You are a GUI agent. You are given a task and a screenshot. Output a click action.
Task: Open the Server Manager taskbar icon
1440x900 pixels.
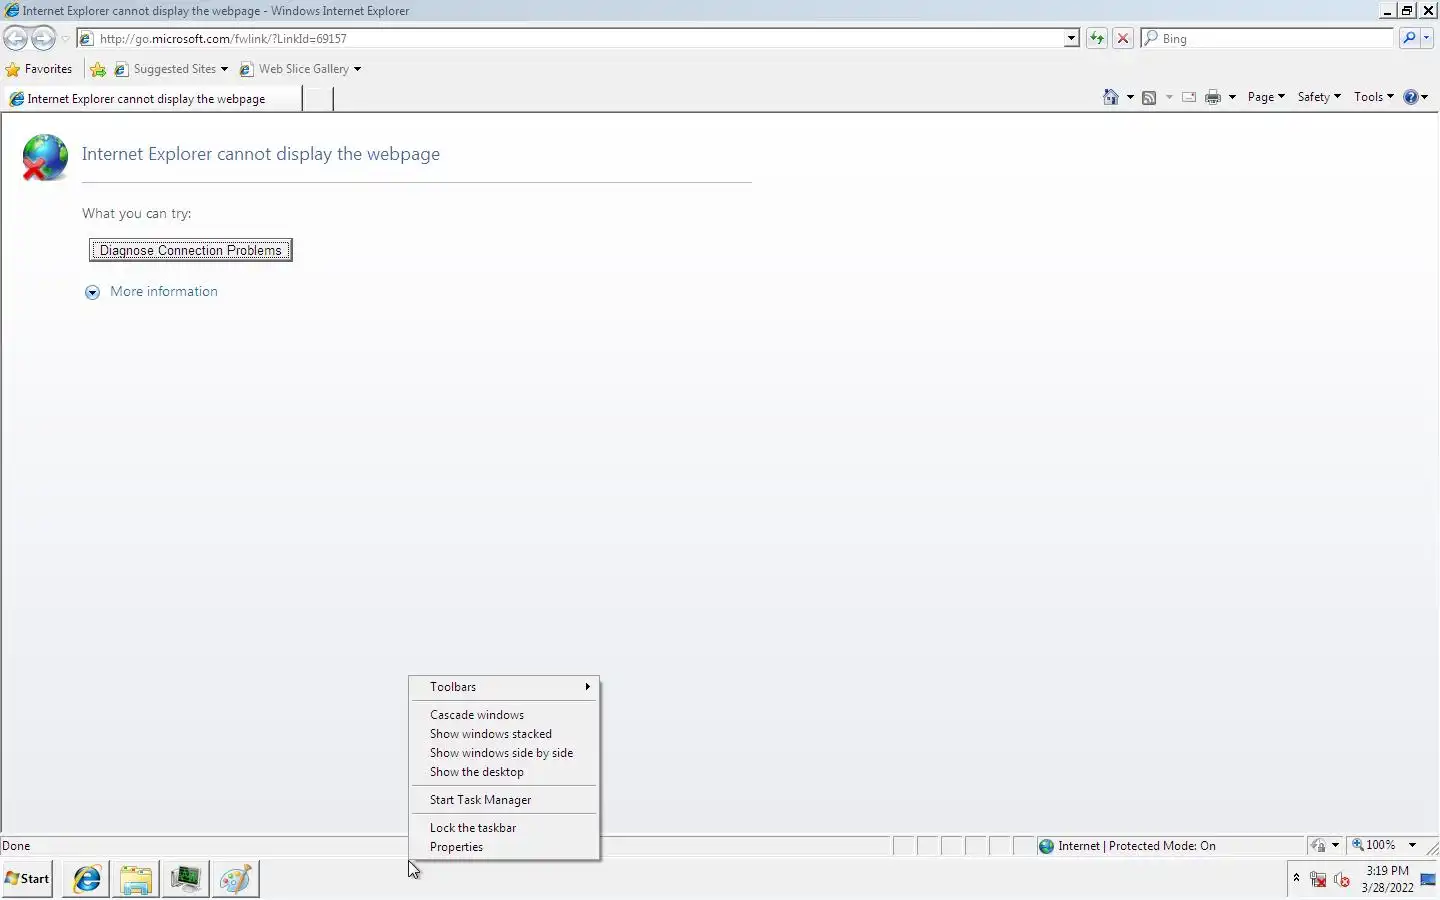tap(186, 879)
